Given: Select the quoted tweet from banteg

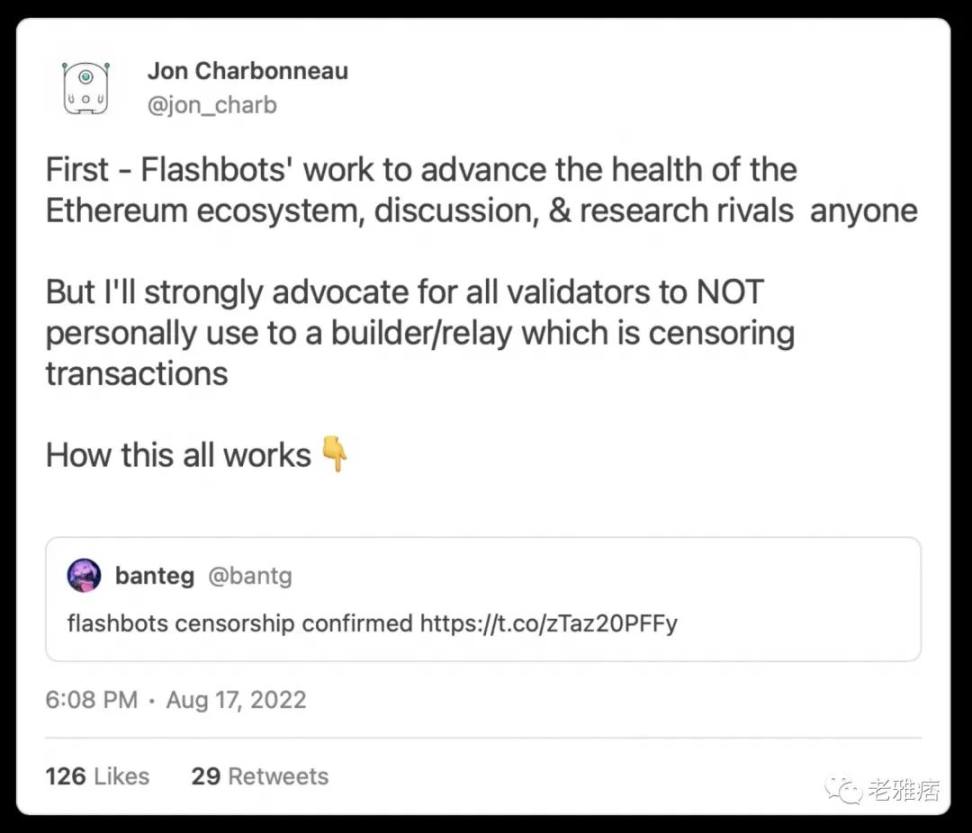Looking at the screenshot, I should (x=486, y=600).
